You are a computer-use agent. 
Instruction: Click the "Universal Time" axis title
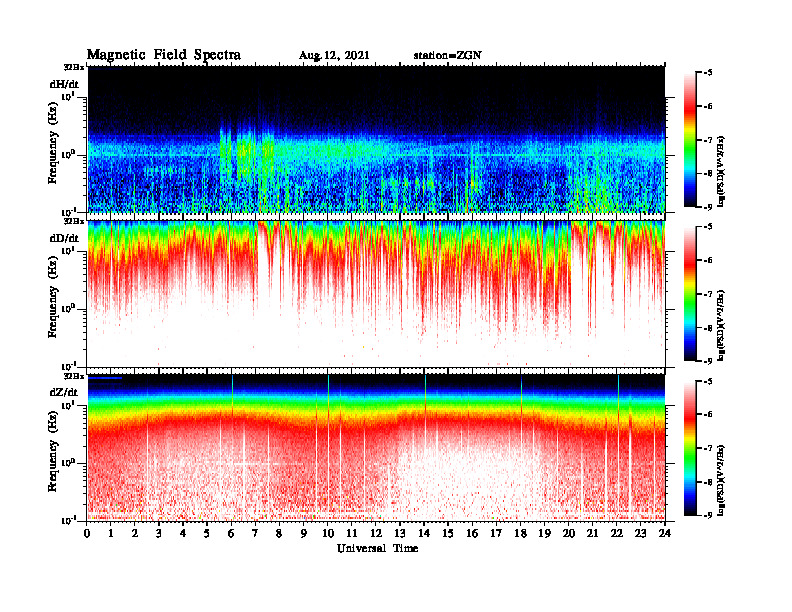click(377, 548)
